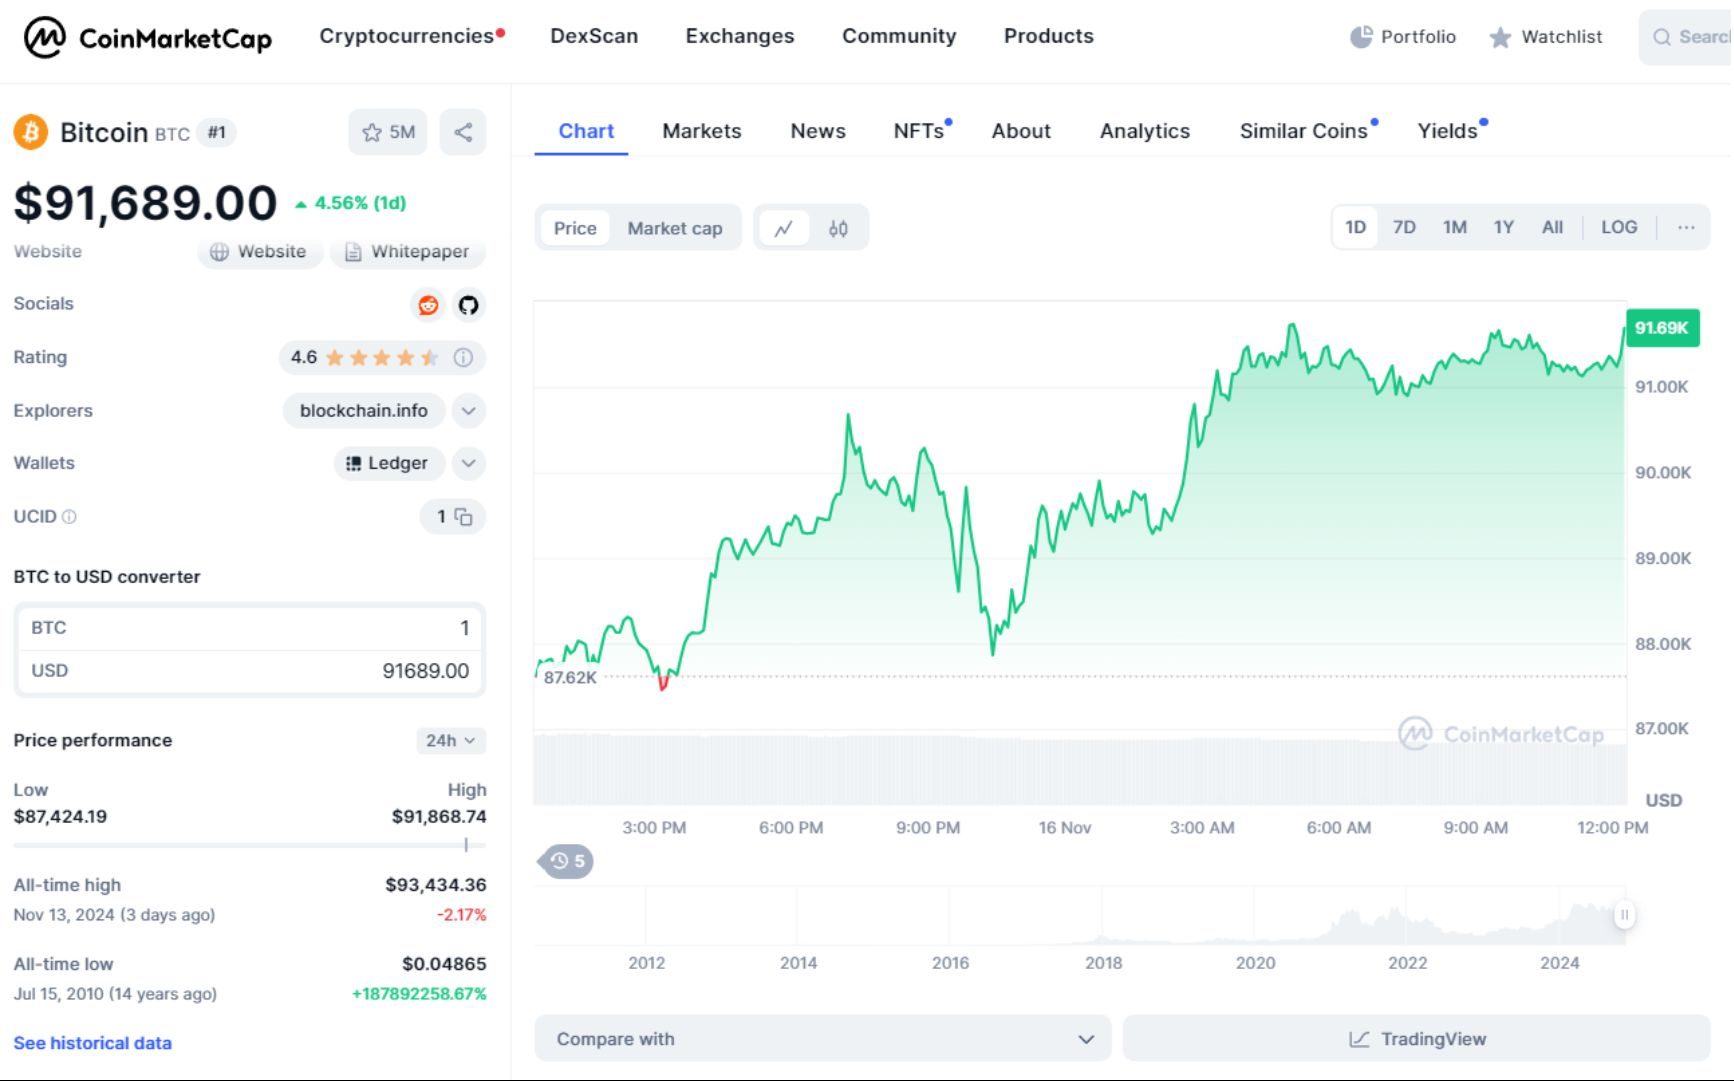The image size is (1734, 1081).
Task: Click See historical data link
Action: 92,1043
